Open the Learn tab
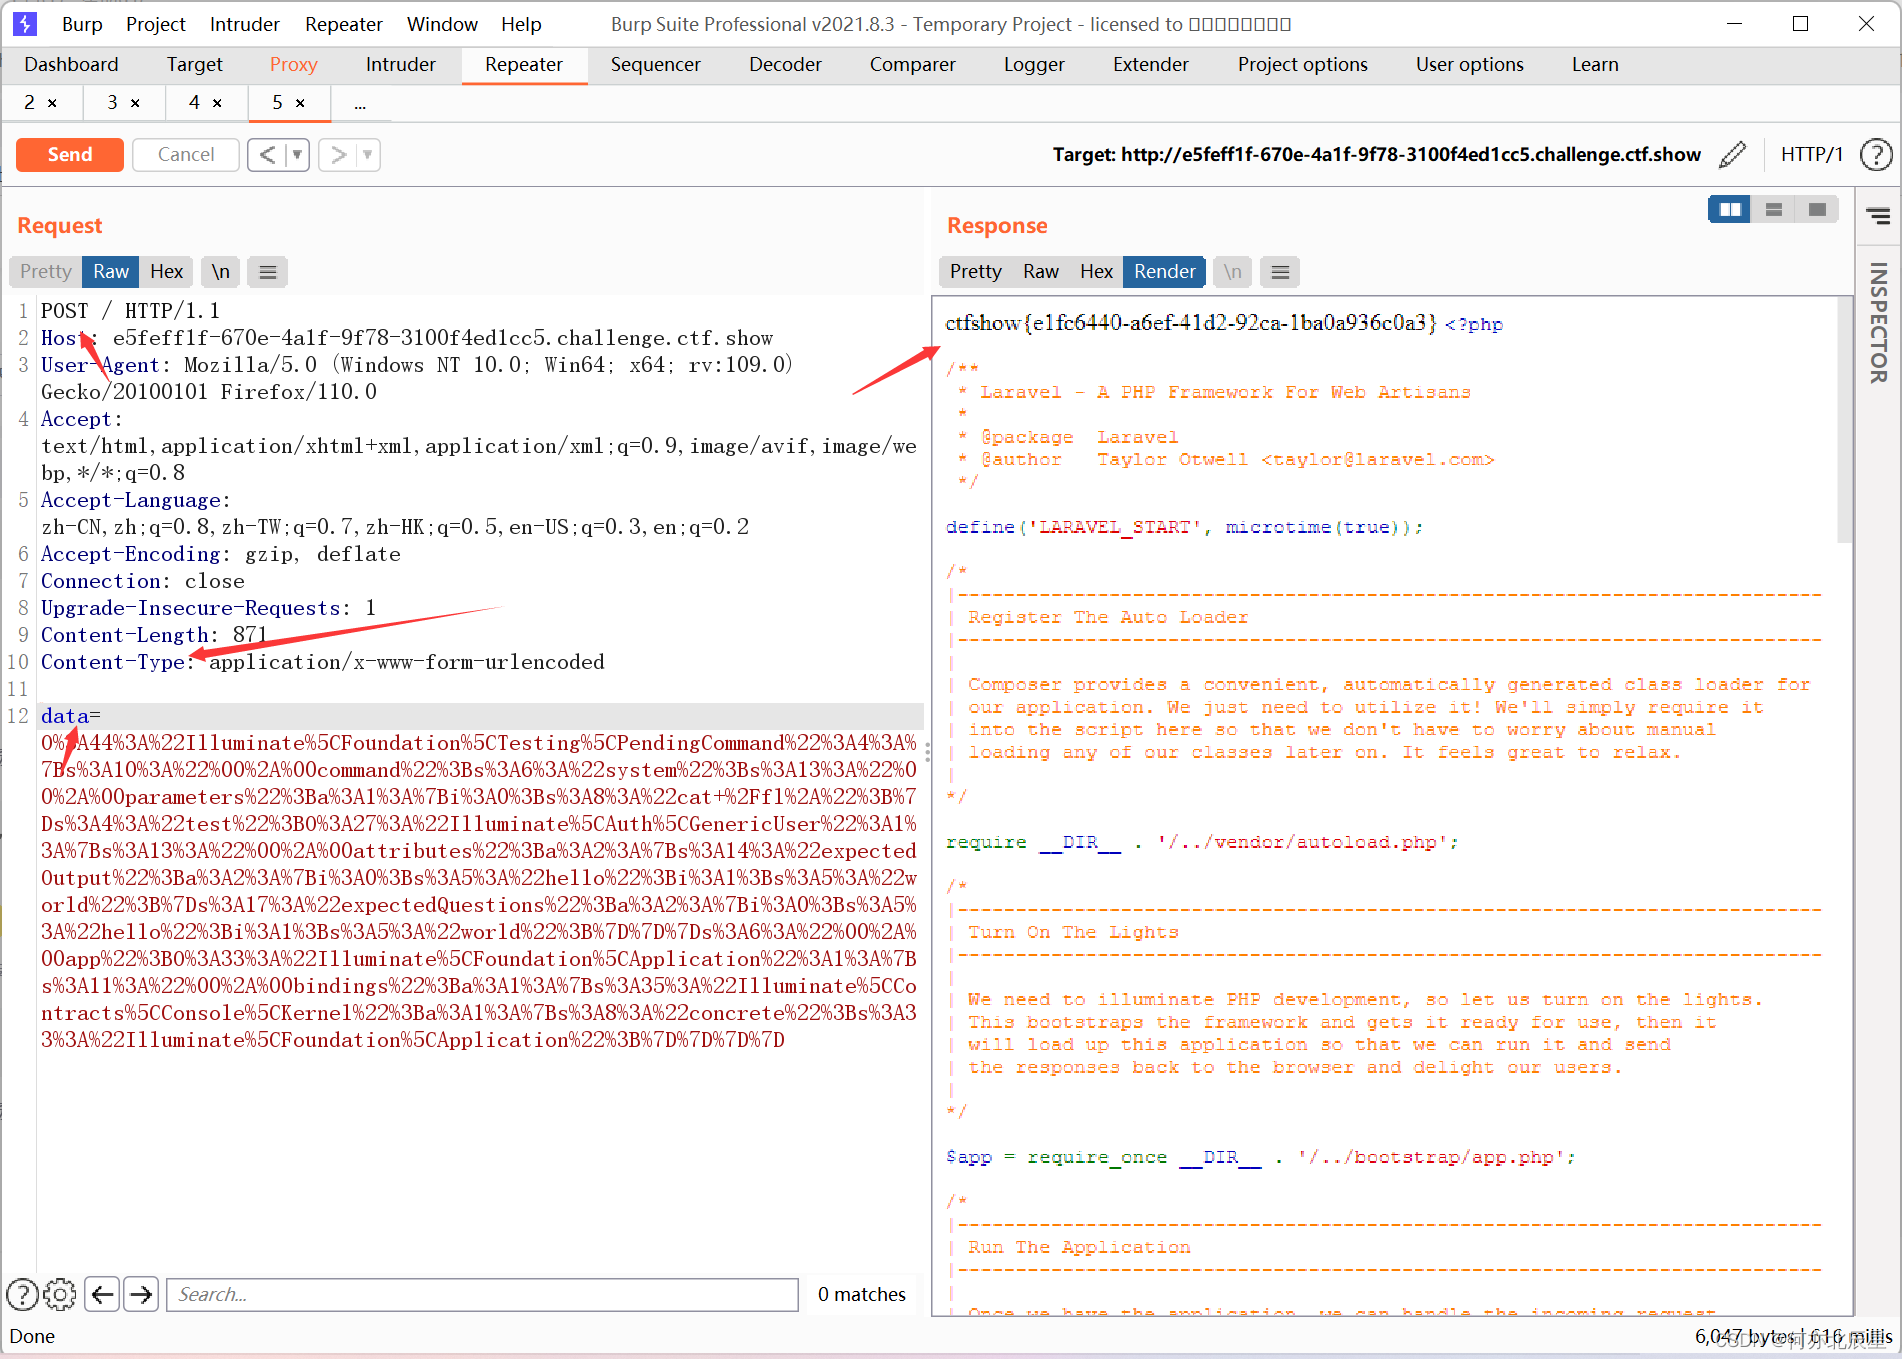 [1595, 64]
